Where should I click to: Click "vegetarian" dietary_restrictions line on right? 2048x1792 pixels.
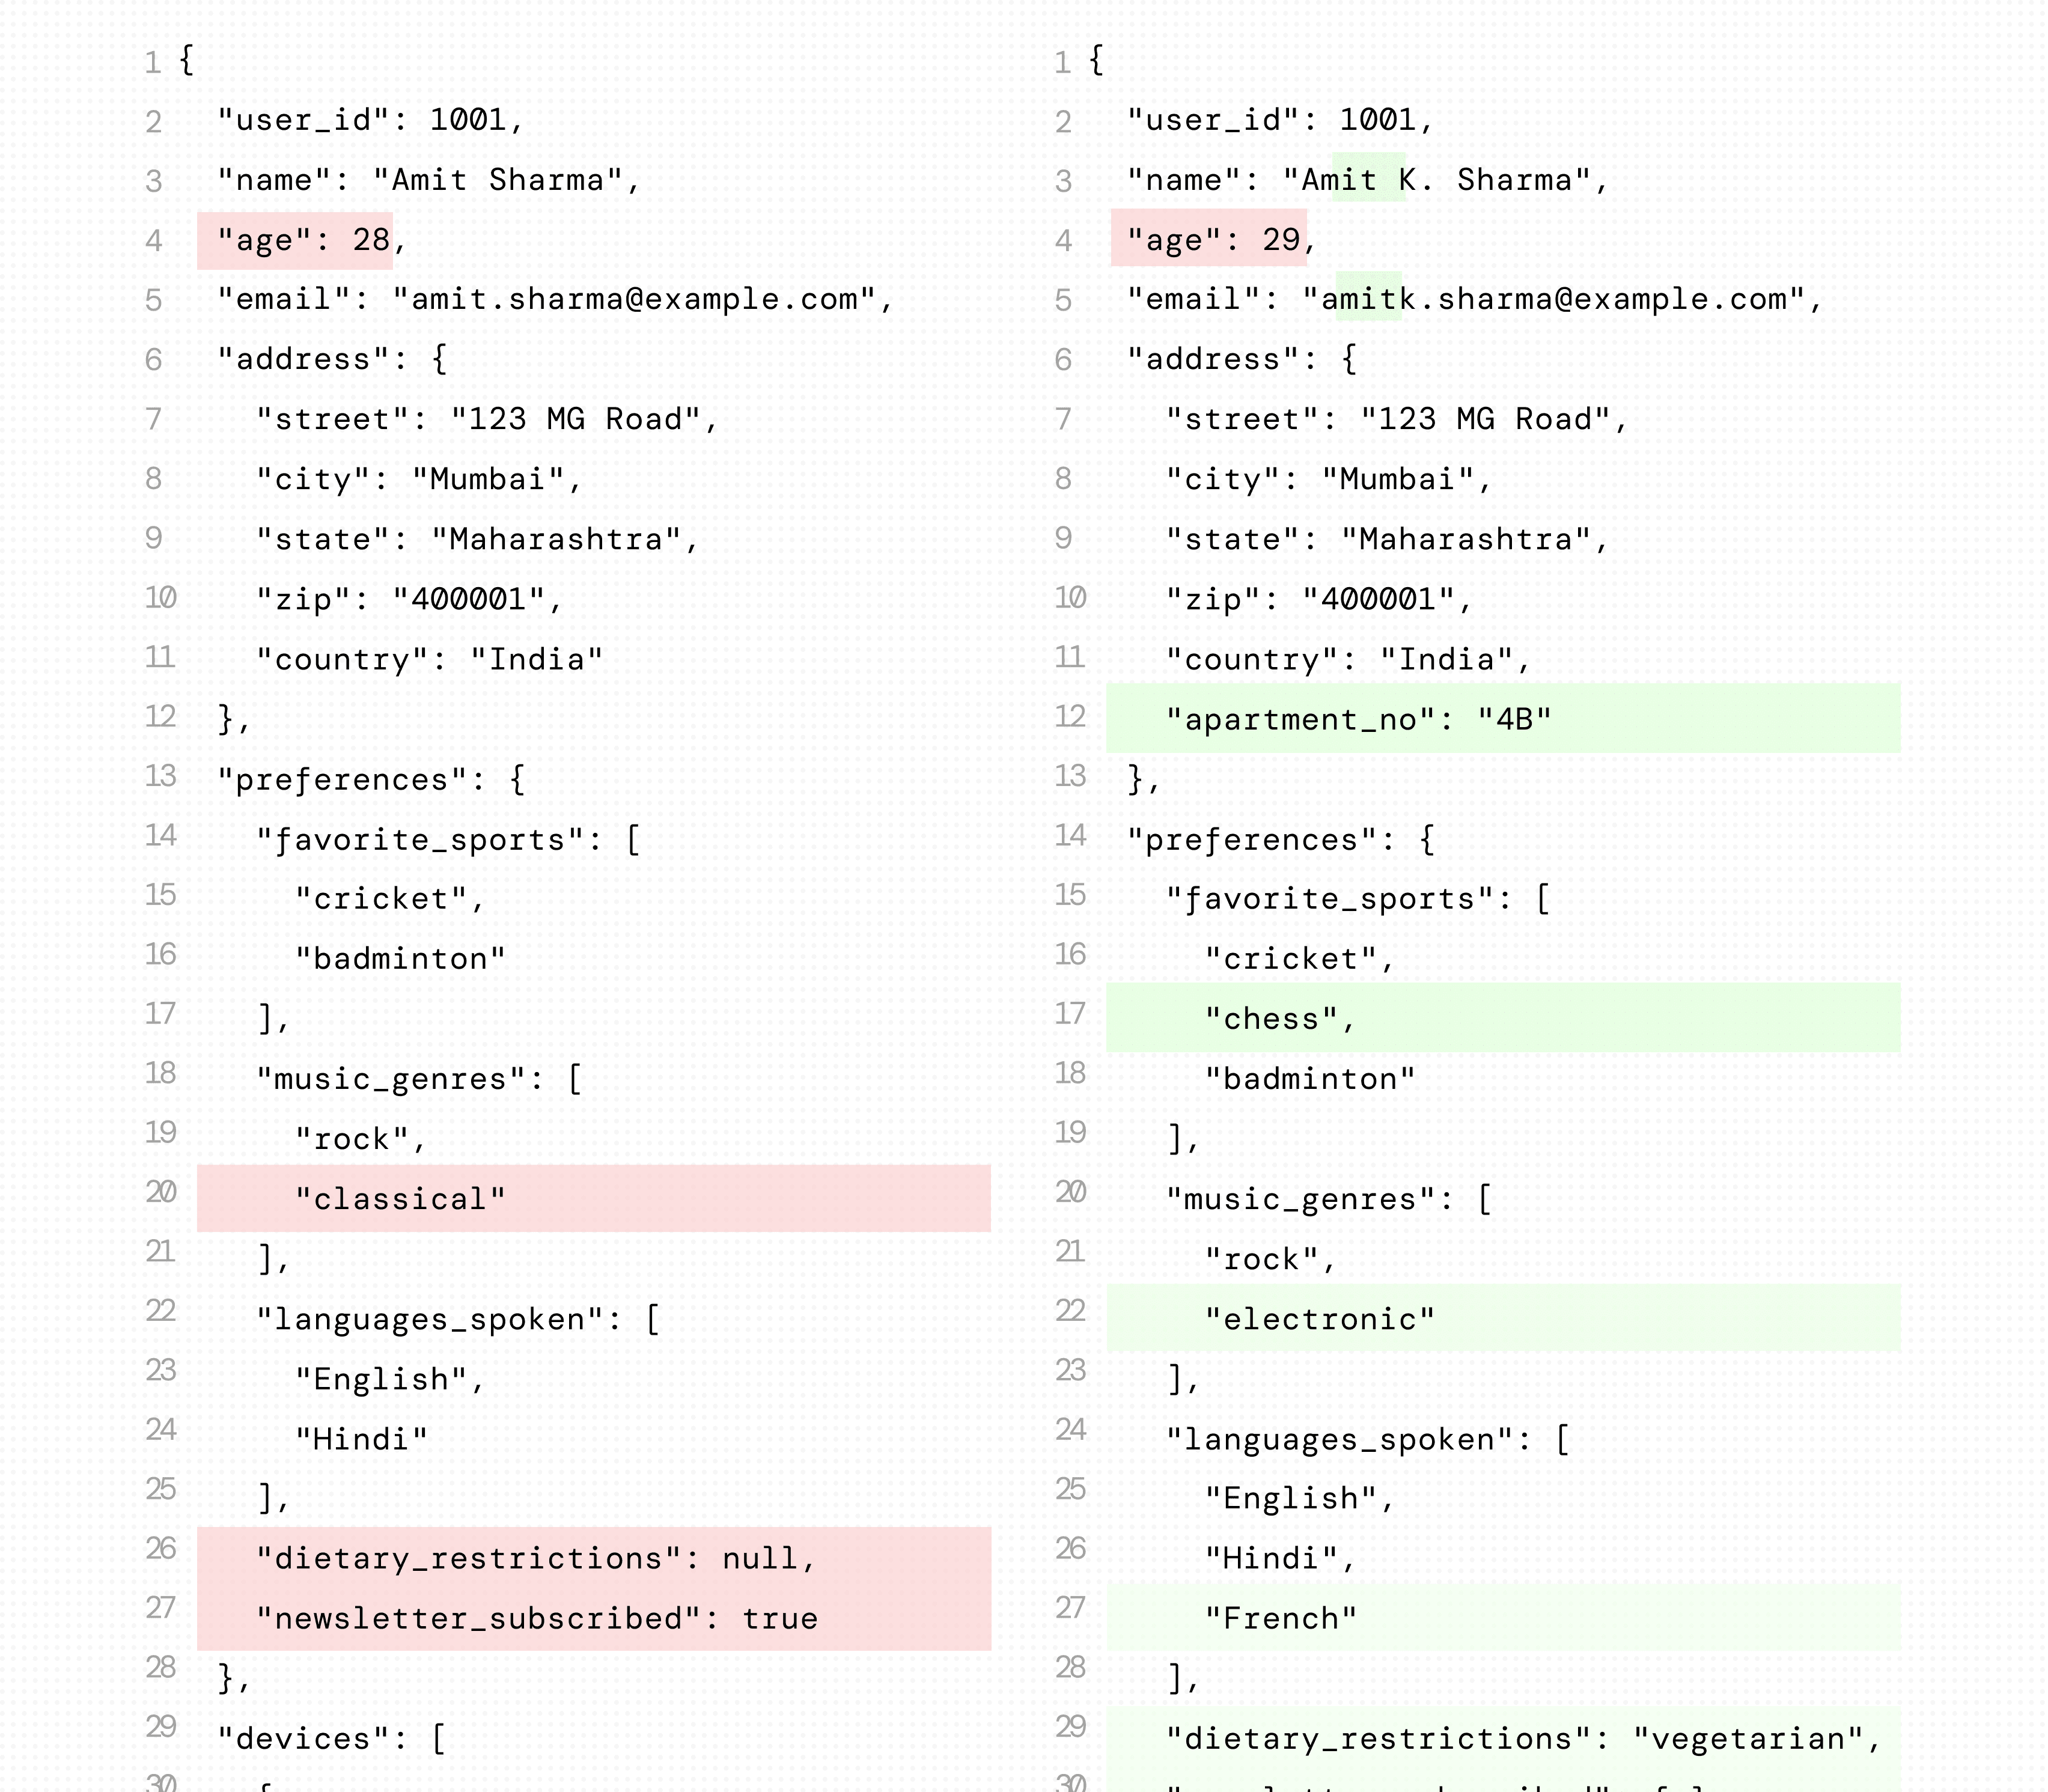pyautogui.click(x=1502, y=1738)
